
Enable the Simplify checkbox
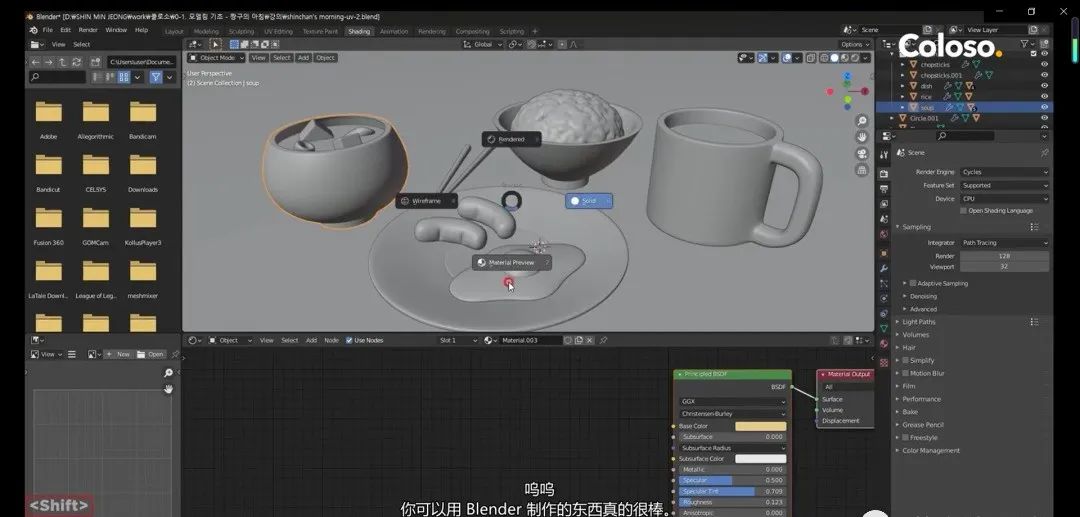coord(905,360)
